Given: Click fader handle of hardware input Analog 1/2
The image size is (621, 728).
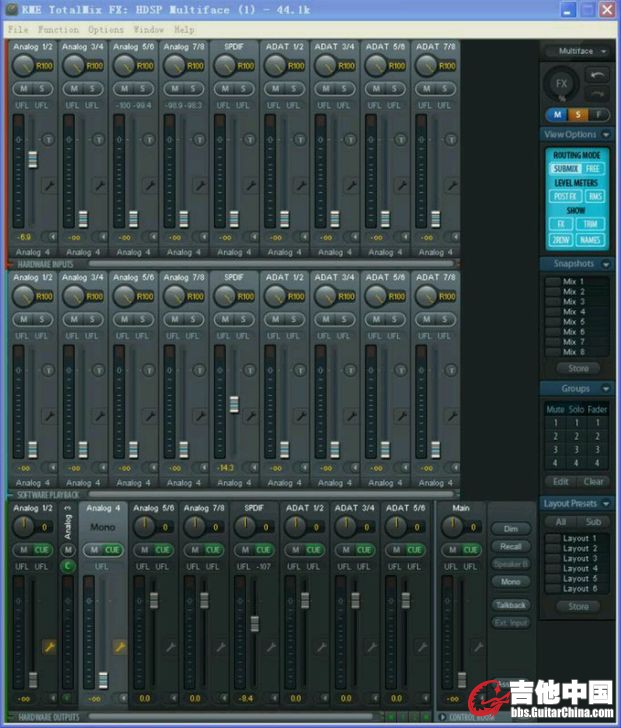Looking at the screenshot, I should click(32, 159).
